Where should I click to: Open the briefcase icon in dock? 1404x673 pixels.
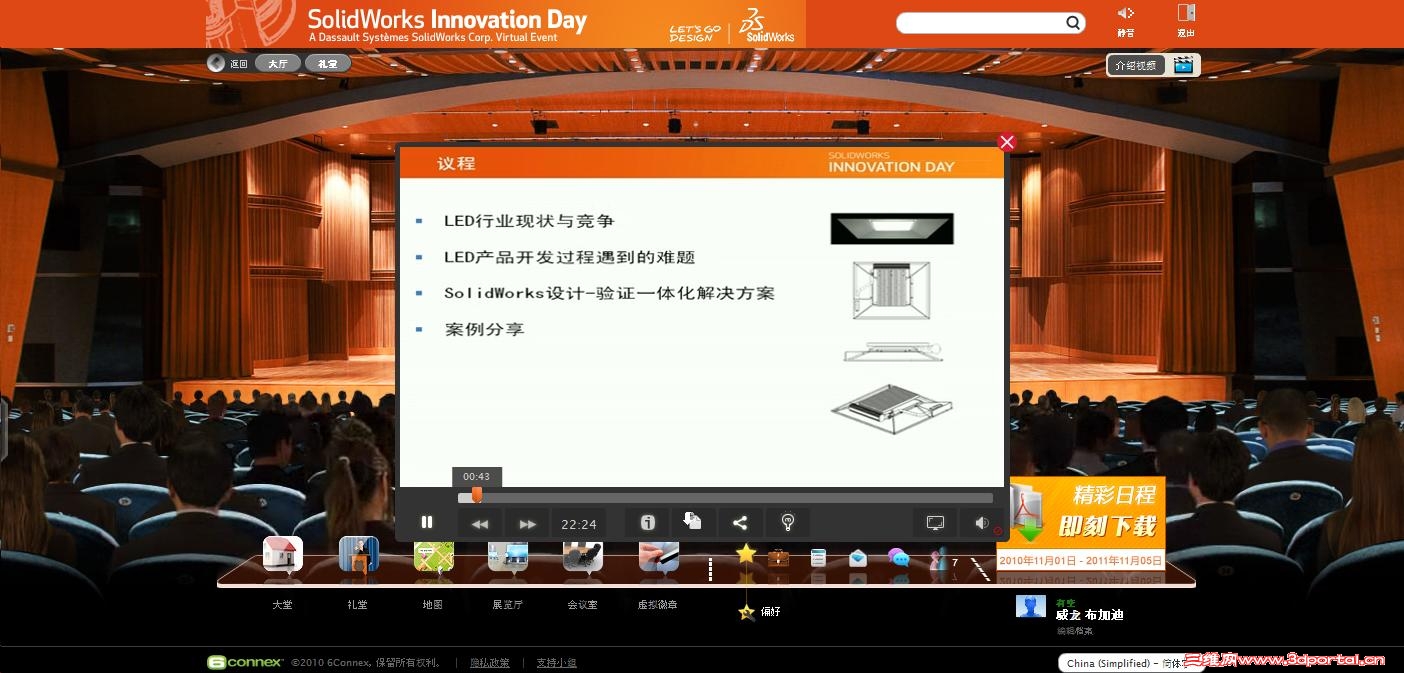point(778,556)
